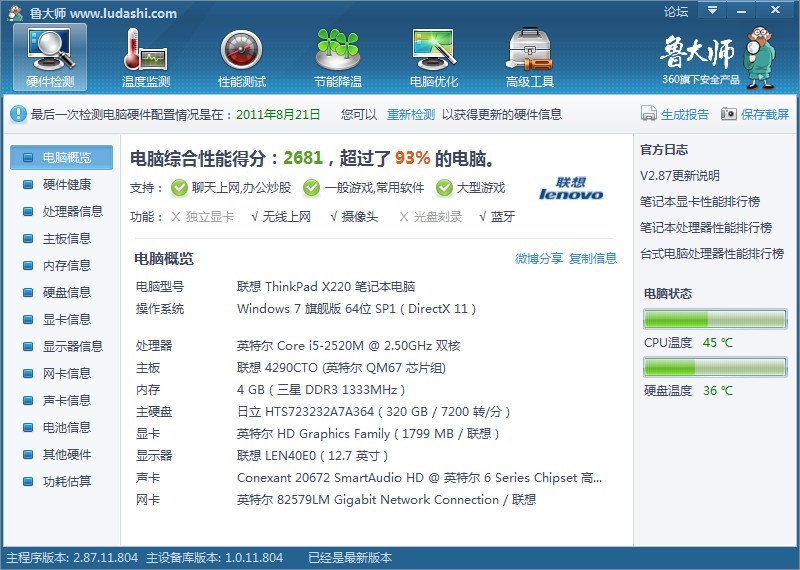Click the 无线上网 feature label

pos(287,217)
